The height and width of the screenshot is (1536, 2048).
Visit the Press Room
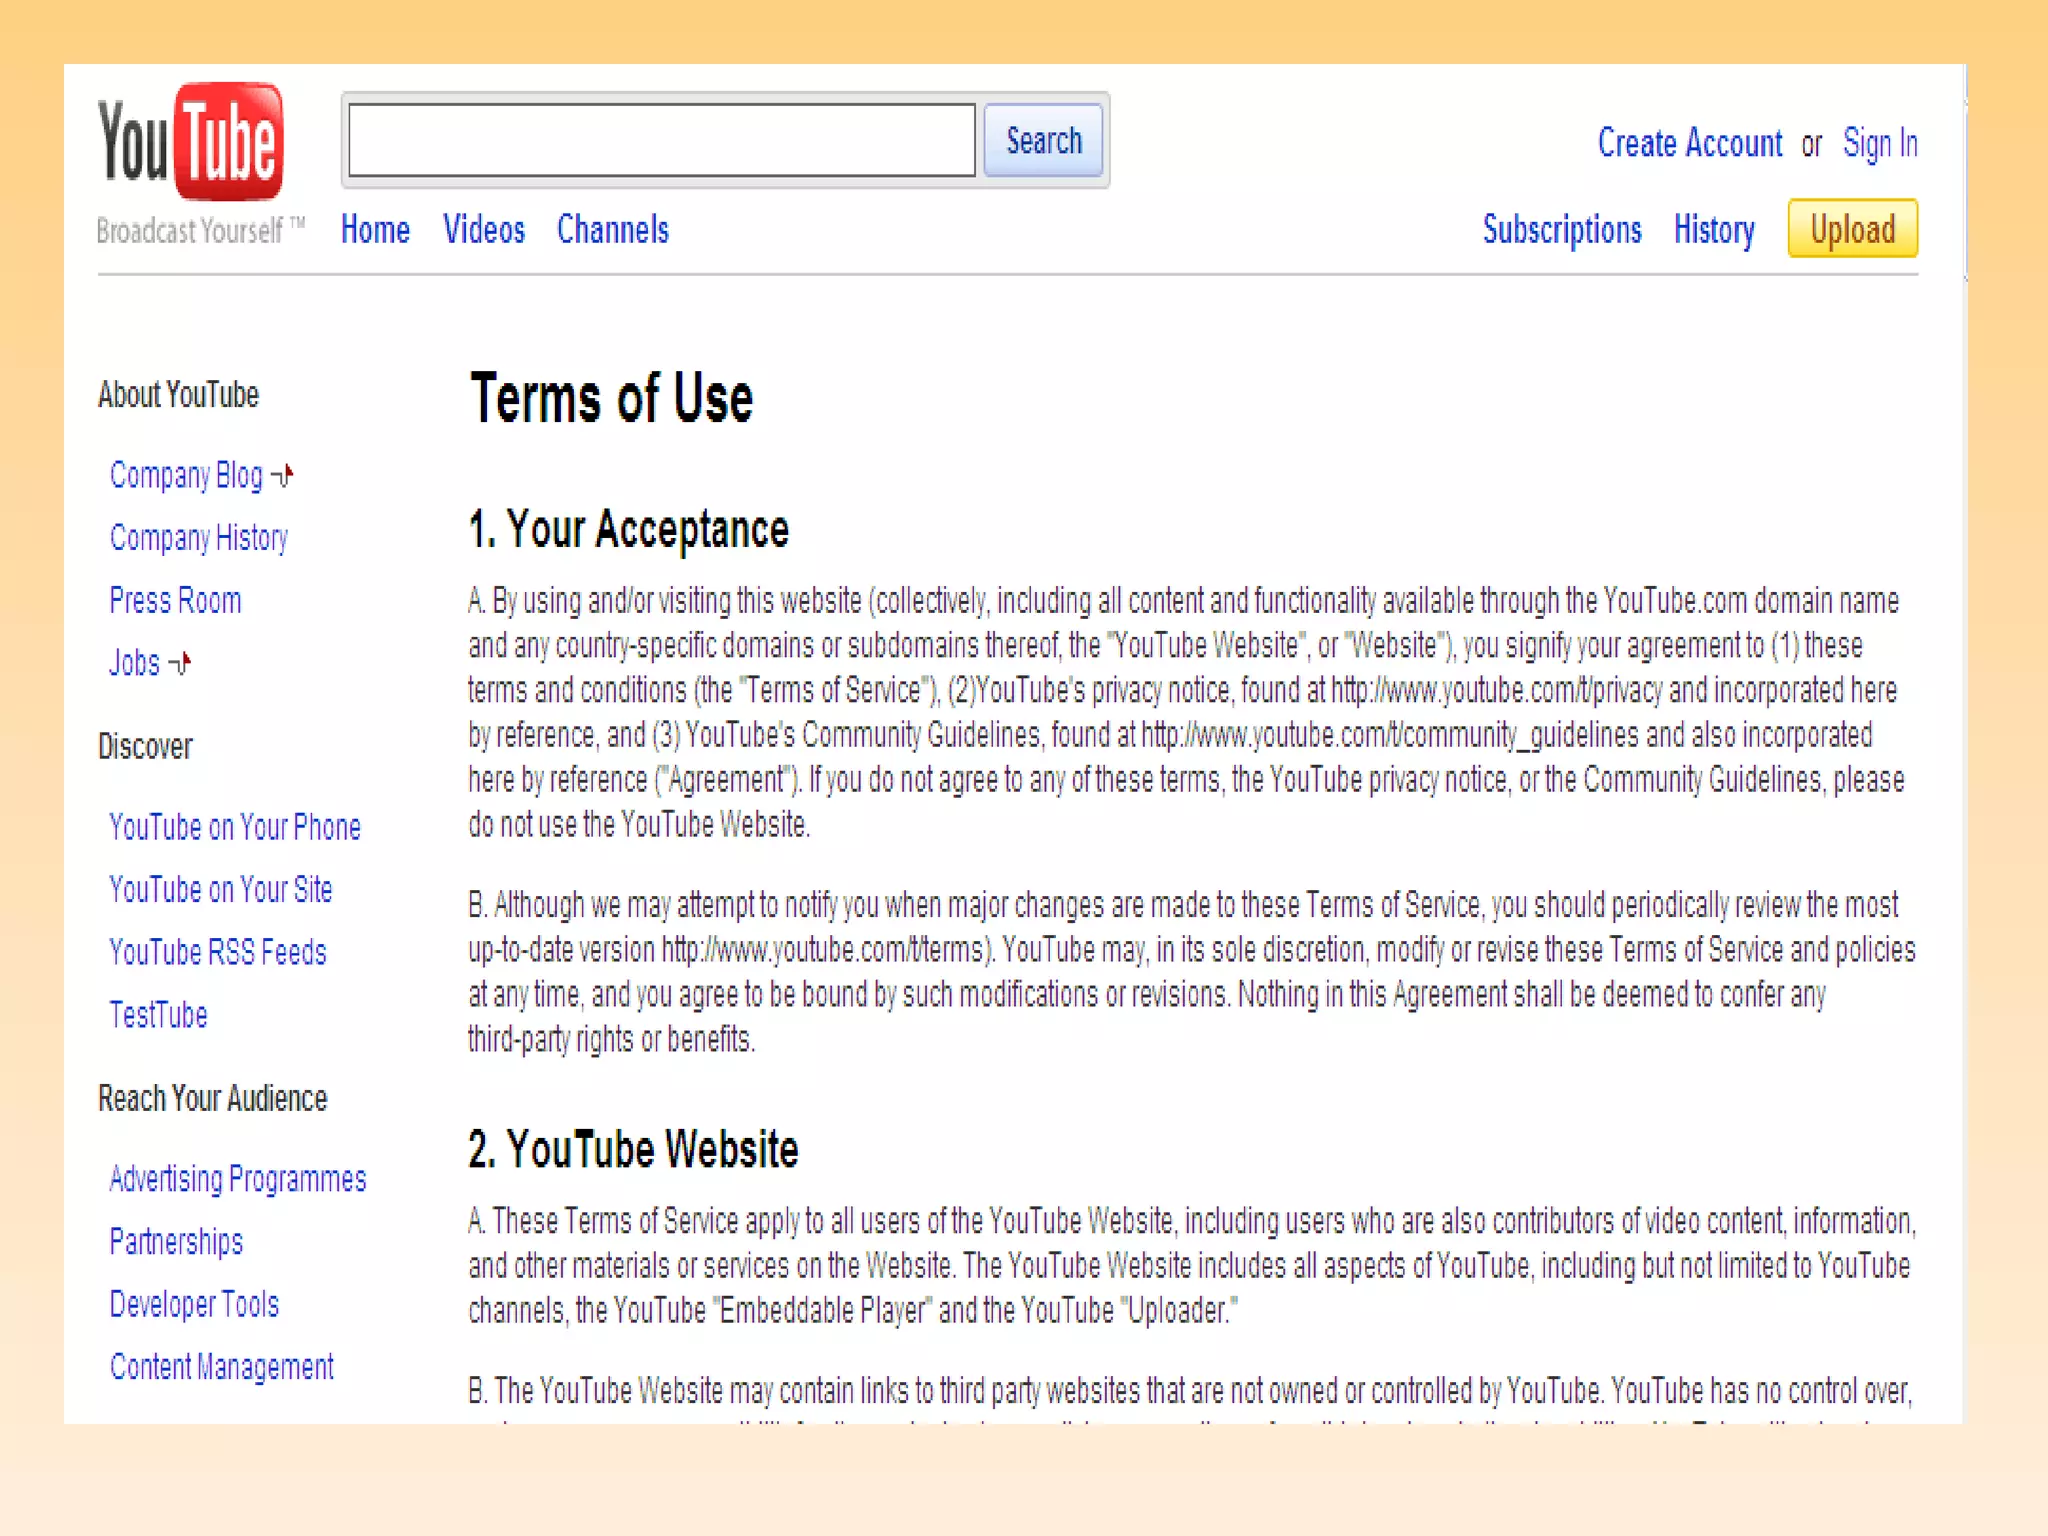tap(175, 600)
